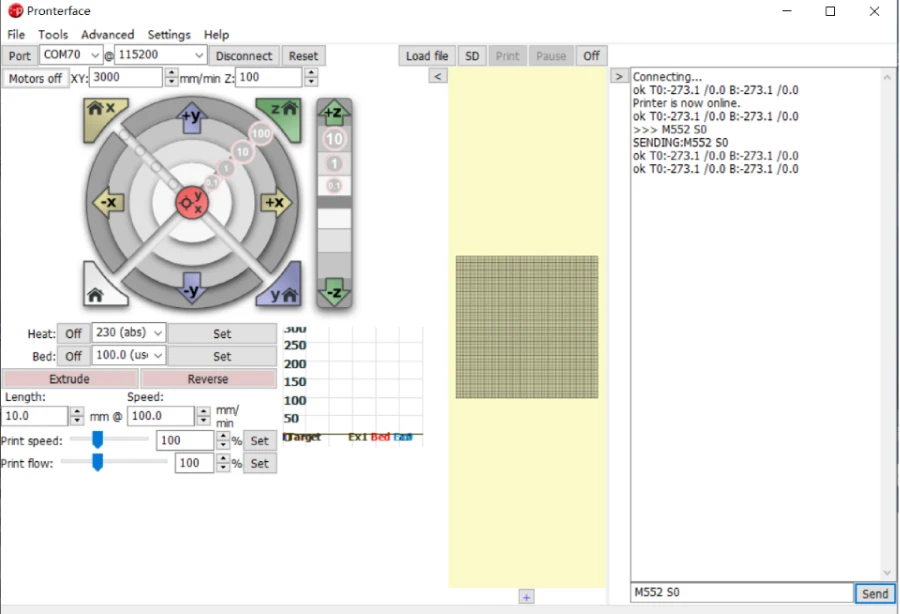Click Load file button
900x614 pixels.
point(427,56)
